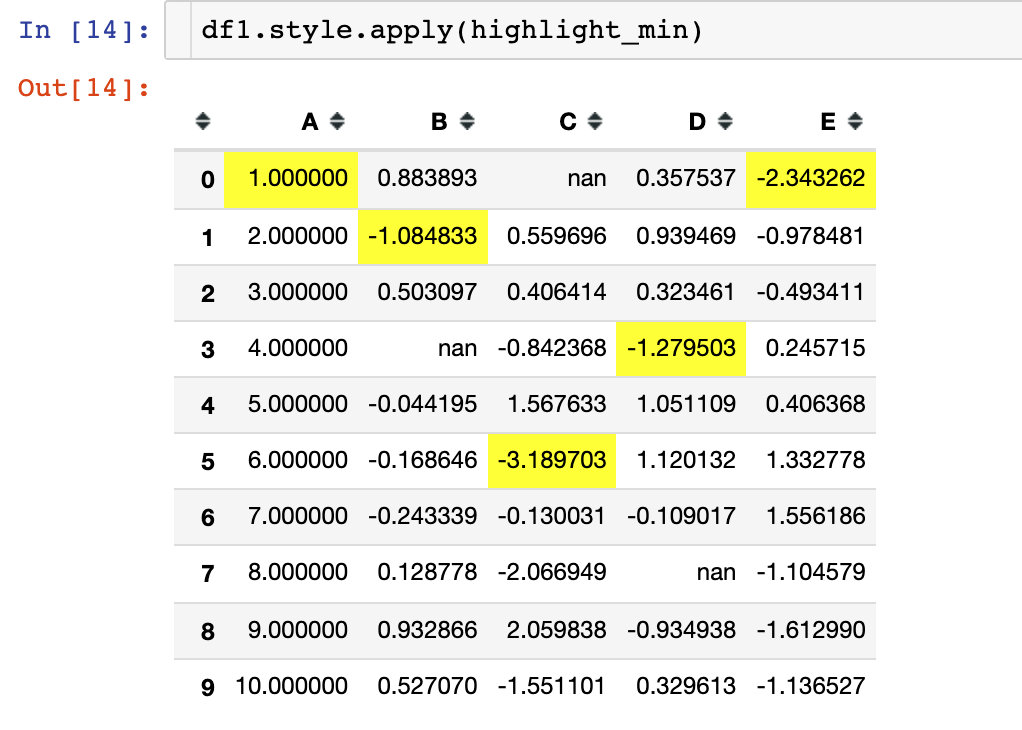Select cell 0.883893 in row 0

click(422, 179)
